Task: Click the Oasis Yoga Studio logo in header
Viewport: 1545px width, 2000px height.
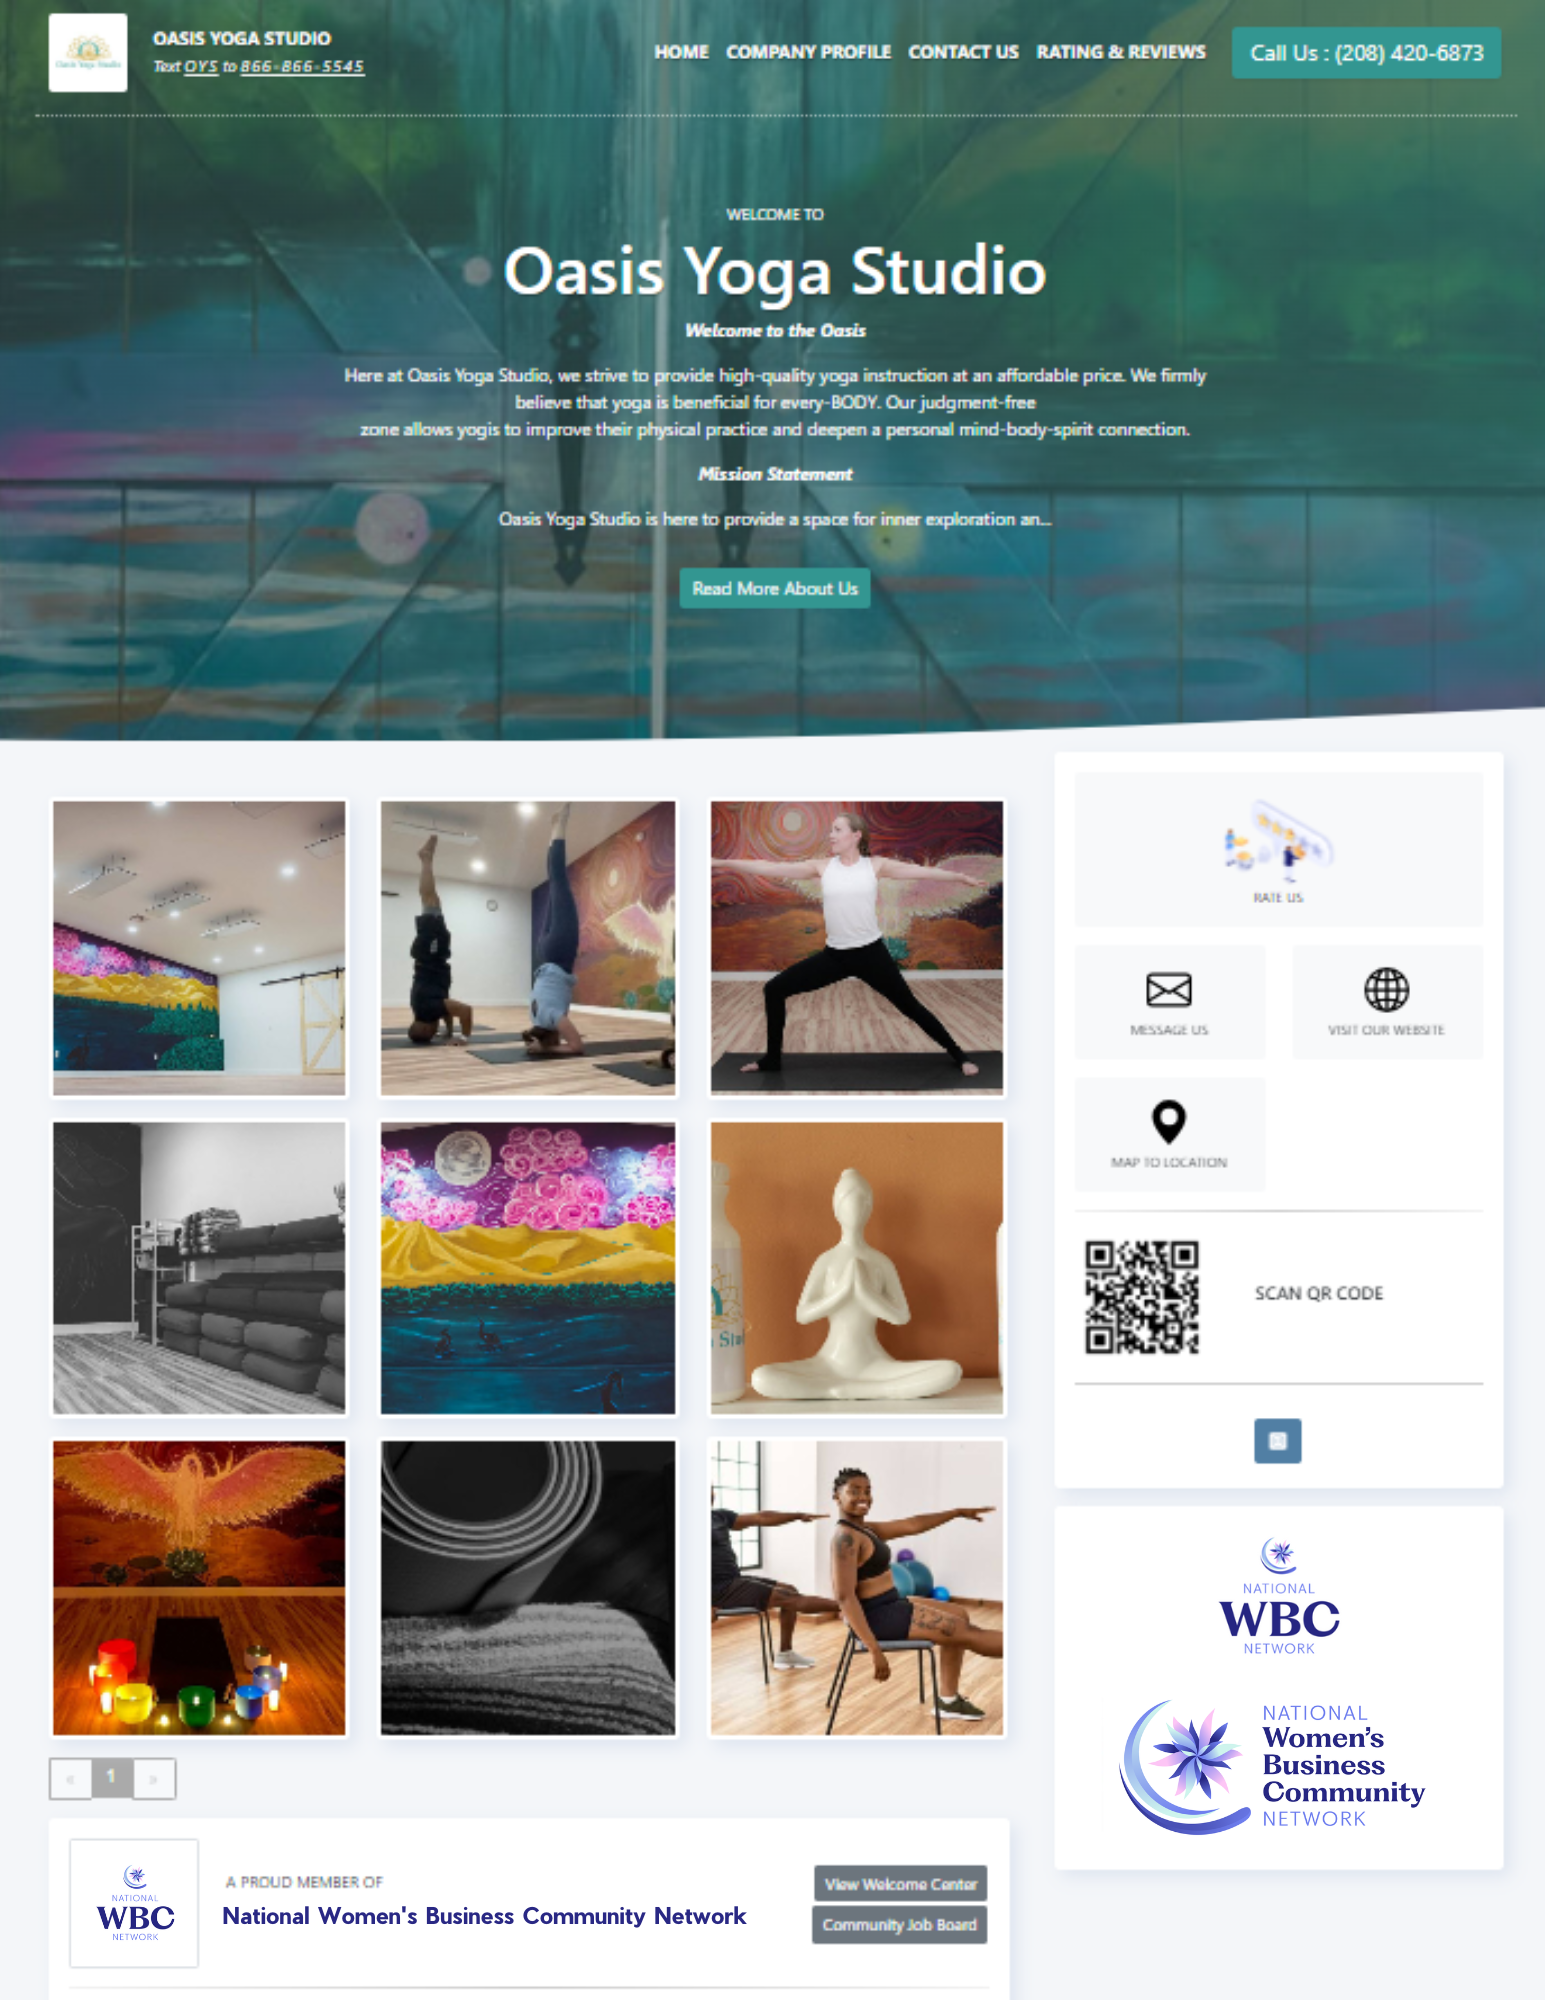Action: tap(88, 53)
